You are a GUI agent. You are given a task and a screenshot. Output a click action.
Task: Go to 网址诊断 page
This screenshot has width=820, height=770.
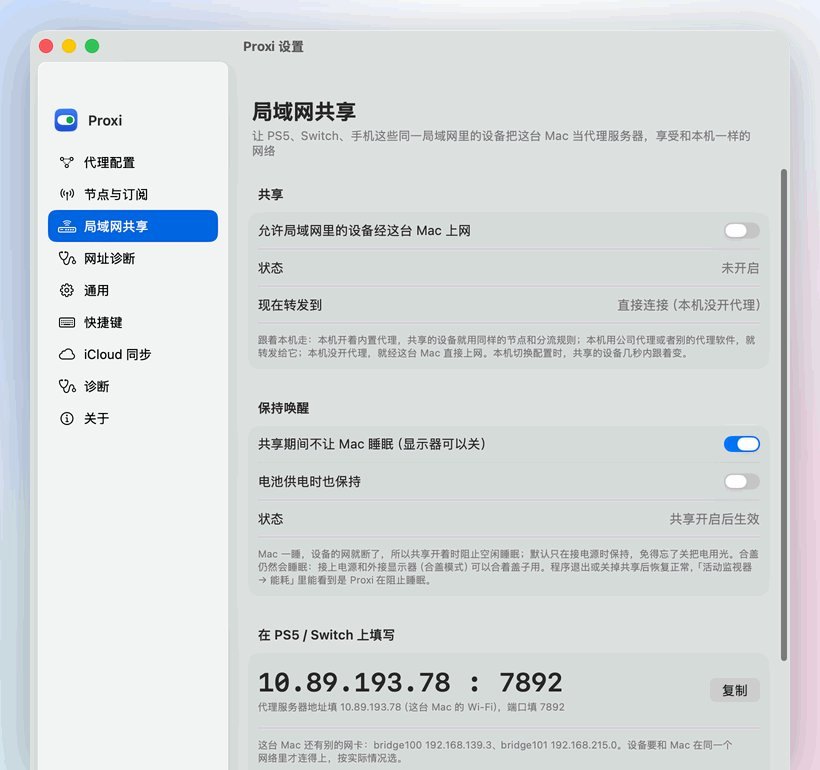tap(133, 258)
